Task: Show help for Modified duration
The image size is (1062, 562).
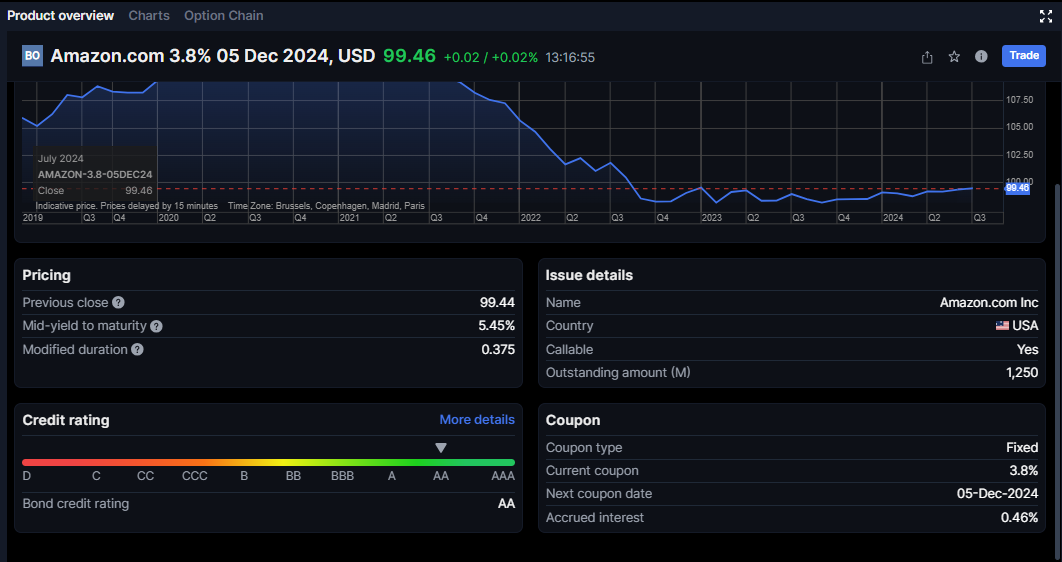Action: (x=137, y=350)
